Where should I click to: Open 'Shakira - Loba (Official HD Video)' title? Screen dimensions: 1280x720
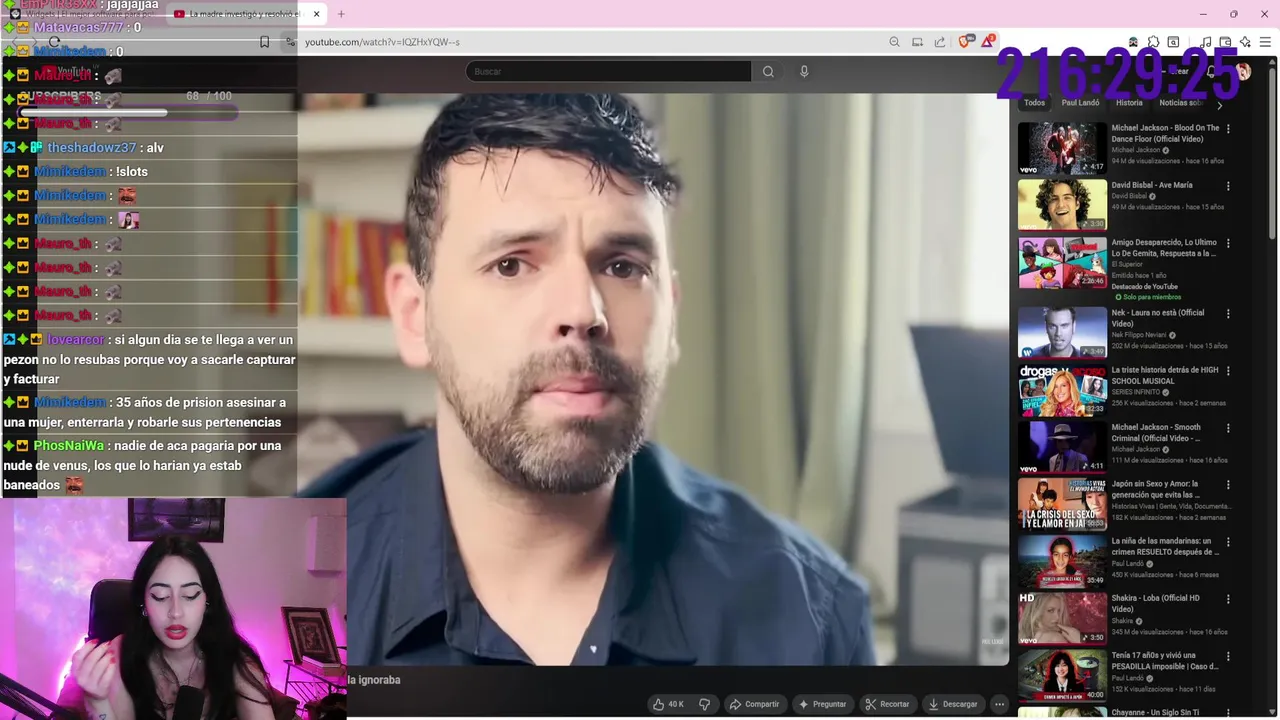(1155, 603)
